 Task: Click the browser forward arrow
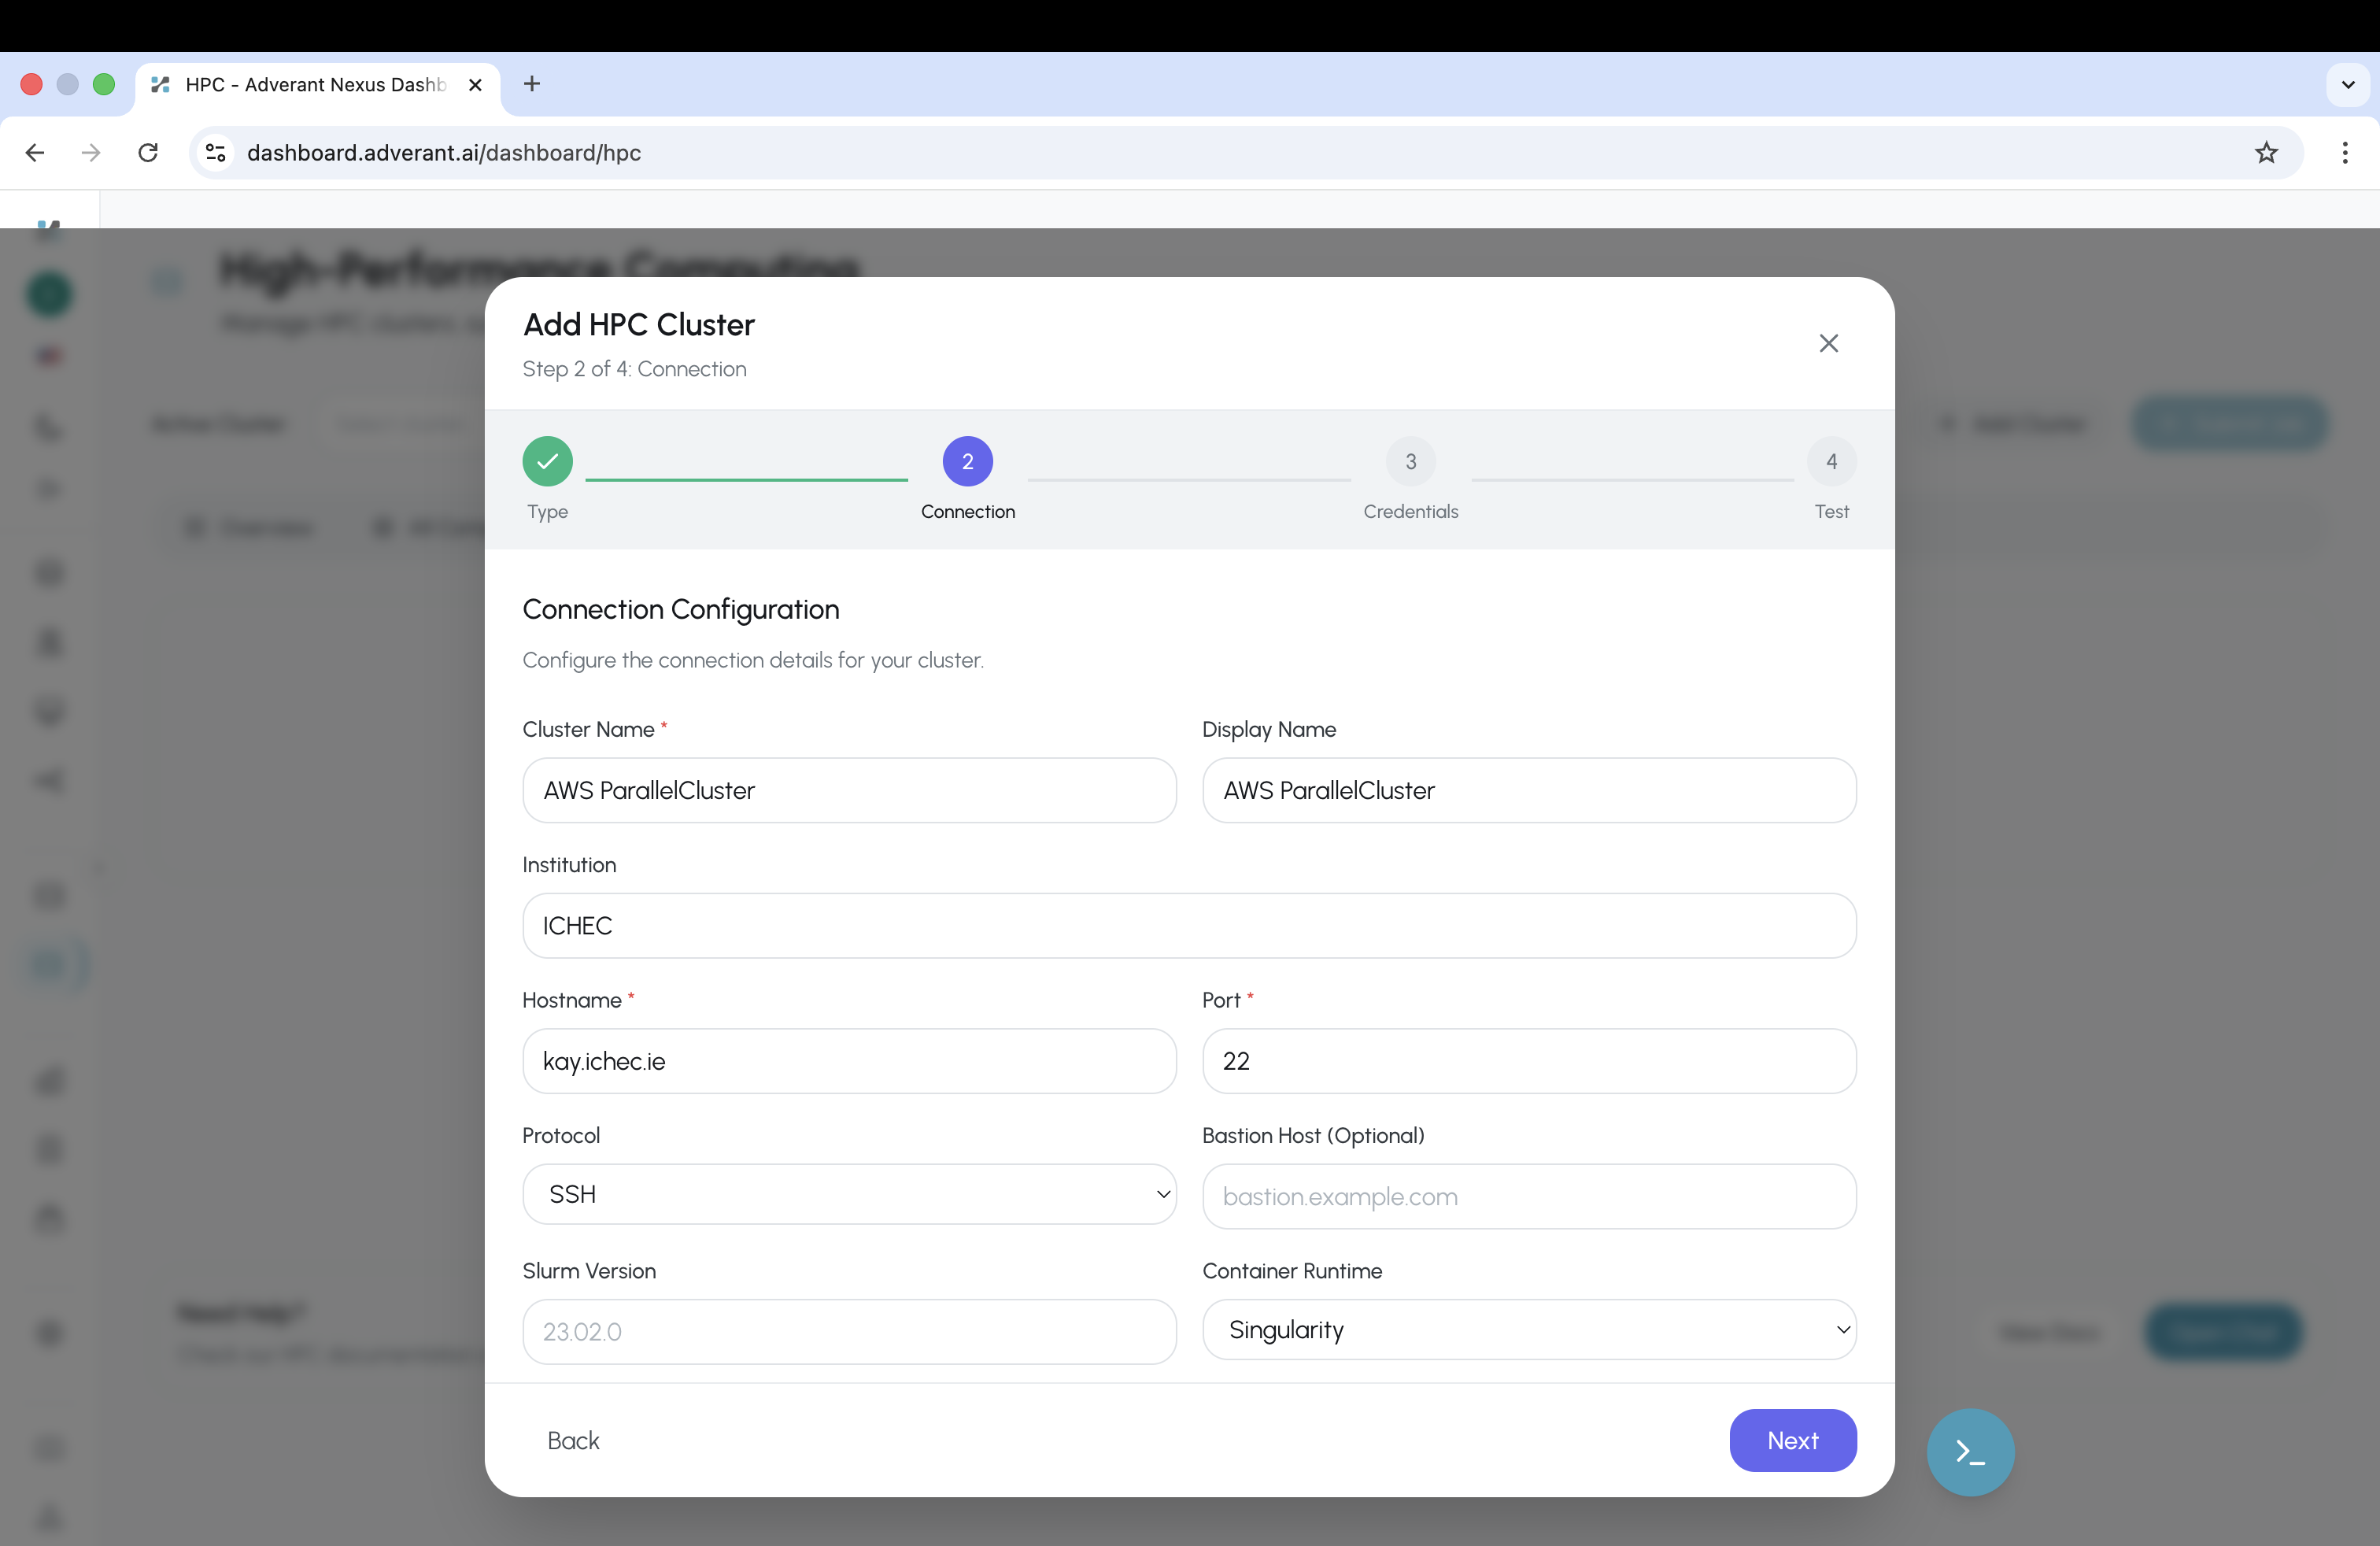91,152
